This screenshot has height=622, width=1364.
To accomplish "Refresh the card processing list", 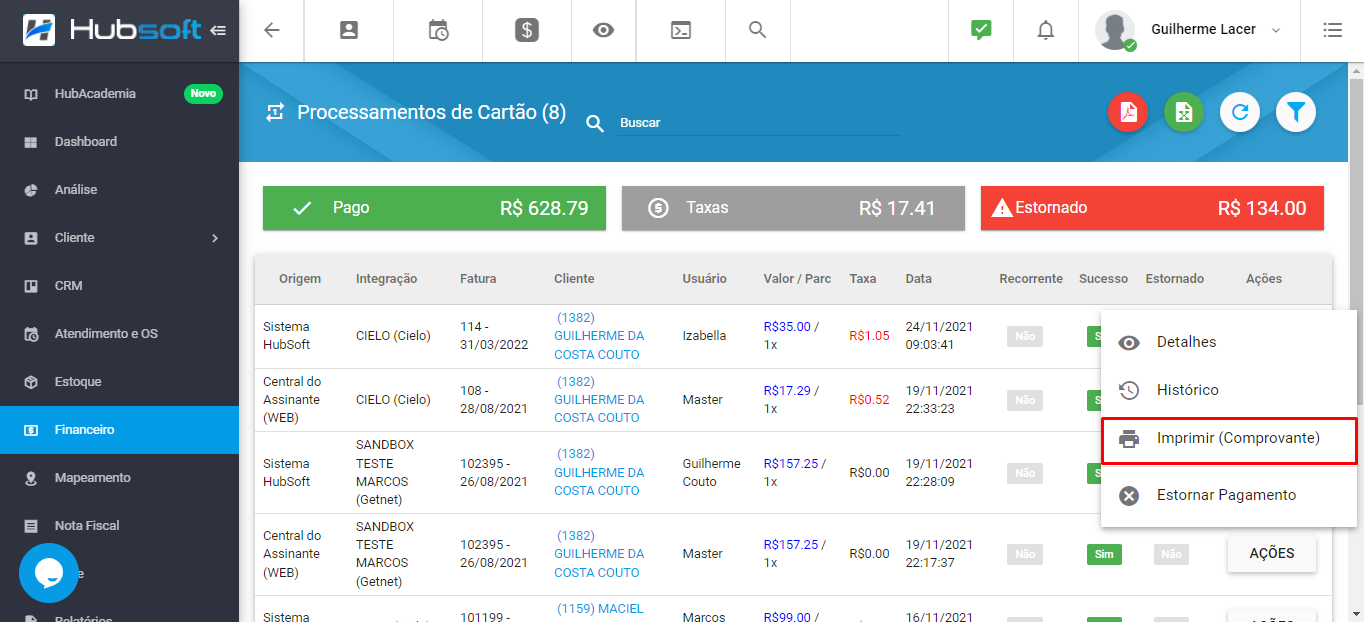I will click(1240, 112).
